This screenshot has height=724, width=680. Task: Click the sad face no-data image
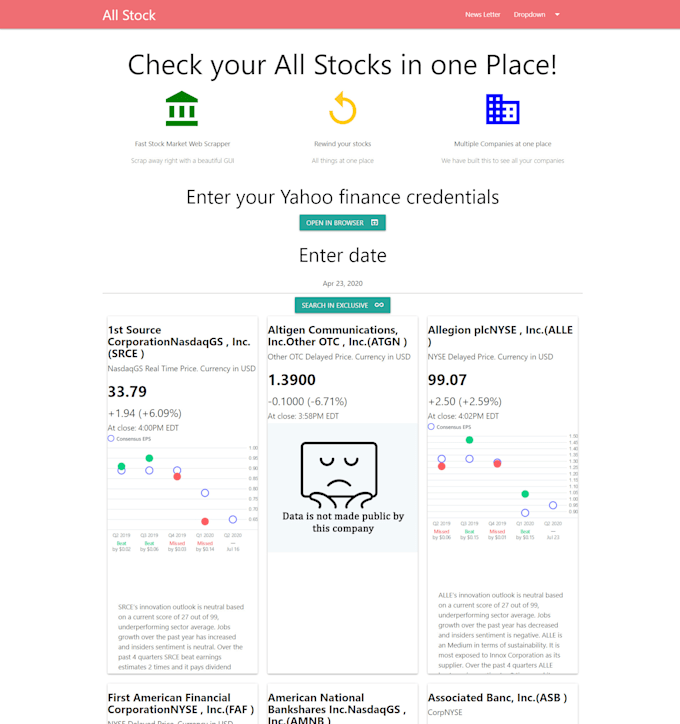tap(343, 488)
